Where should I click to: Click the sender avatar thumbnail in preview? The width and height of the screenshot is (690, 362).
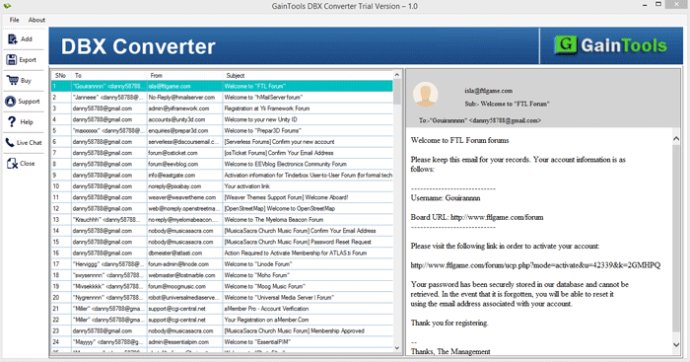[426, 94]
